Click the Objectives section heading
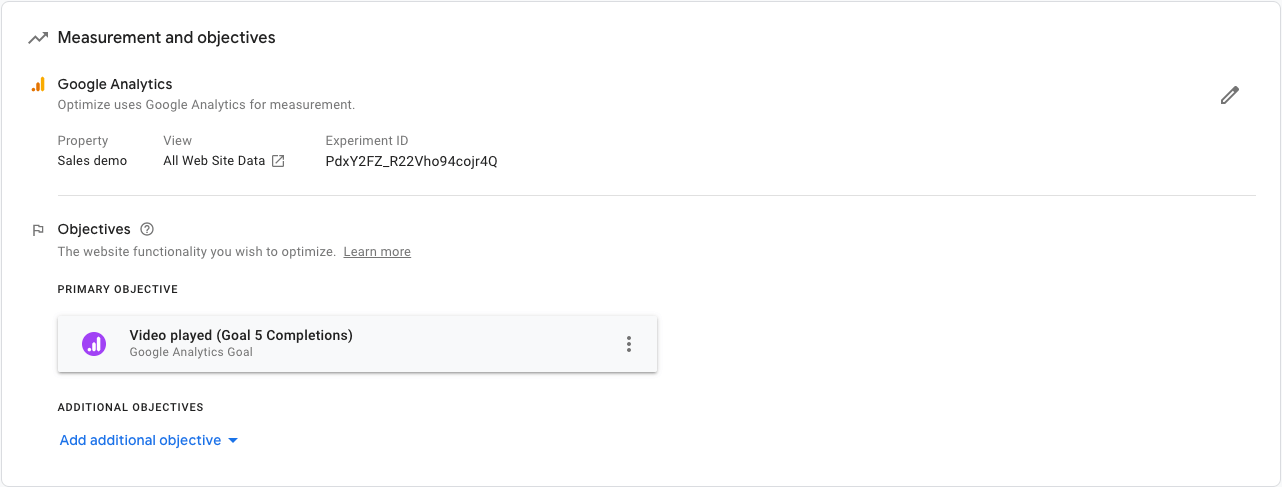1282x487 pixels. coord(94,229)
